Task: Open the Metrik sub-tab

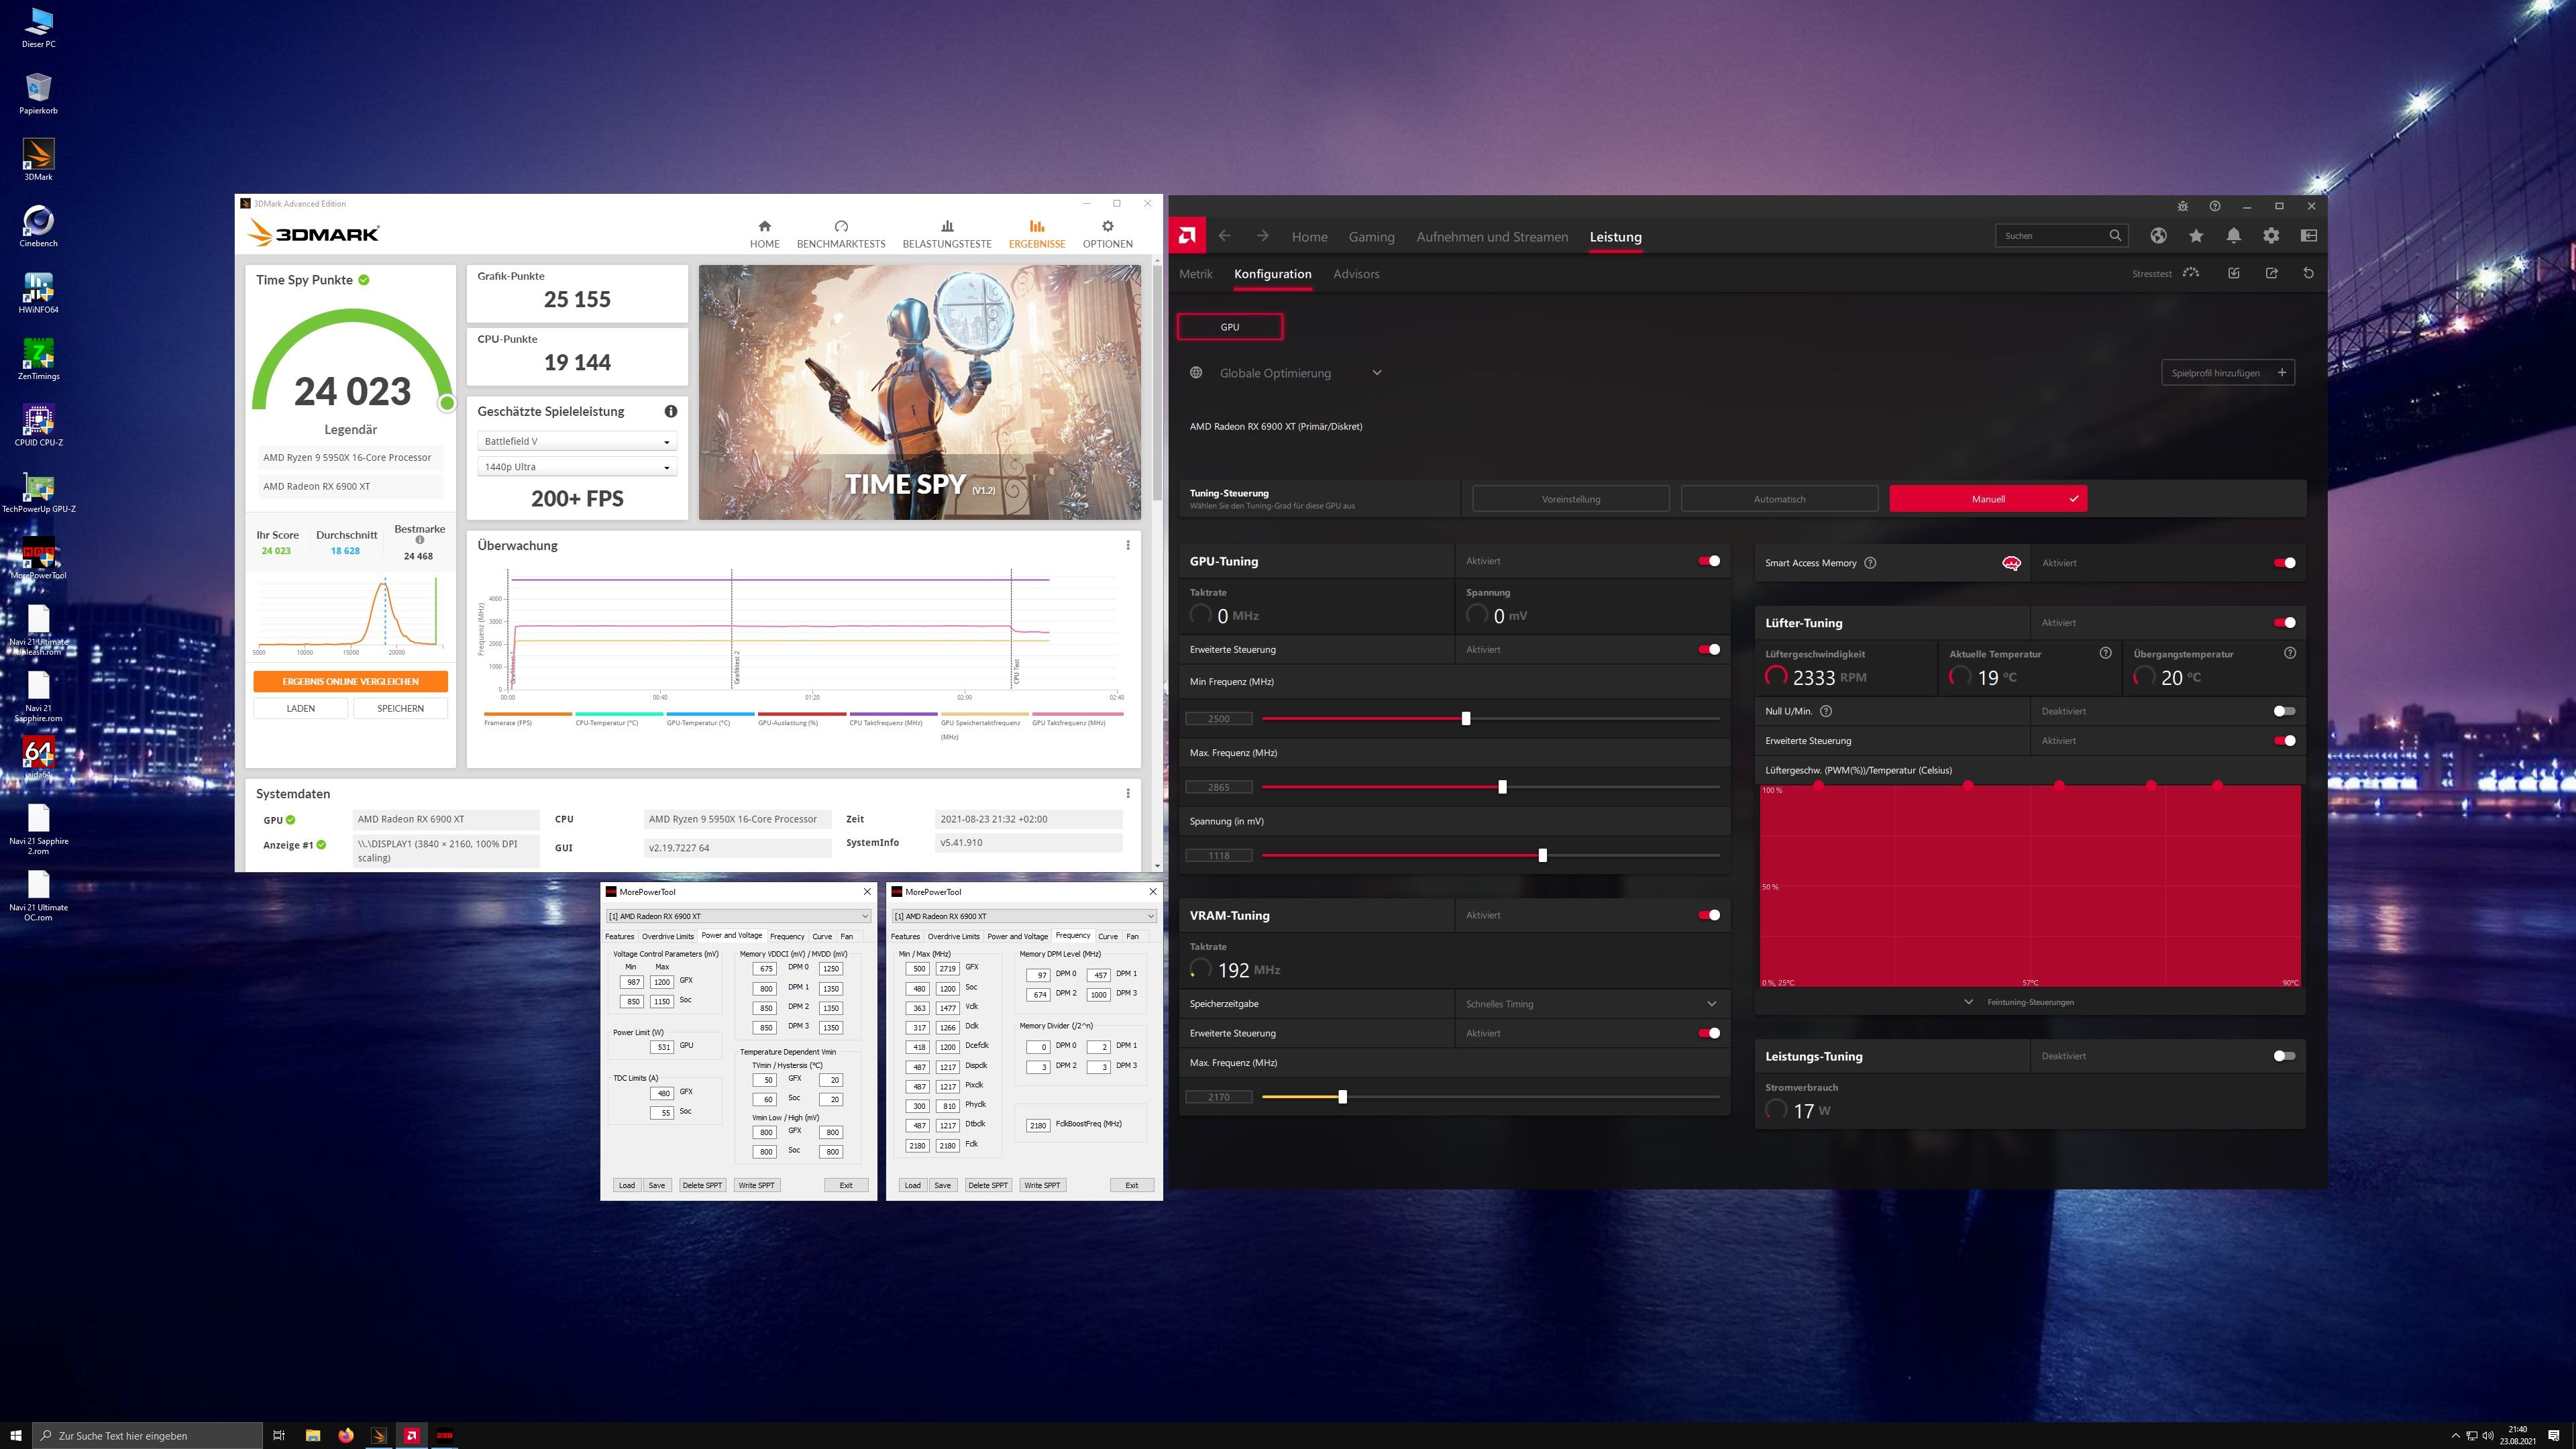Action: point(1195,274)
